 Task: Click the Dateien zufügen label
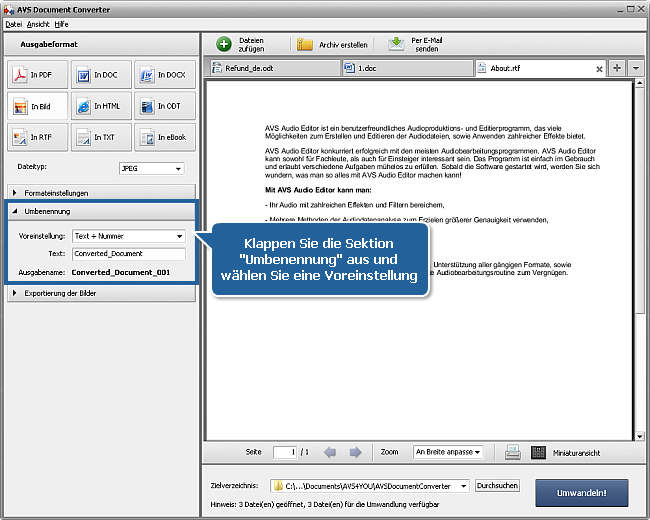(x=251, y=44)
